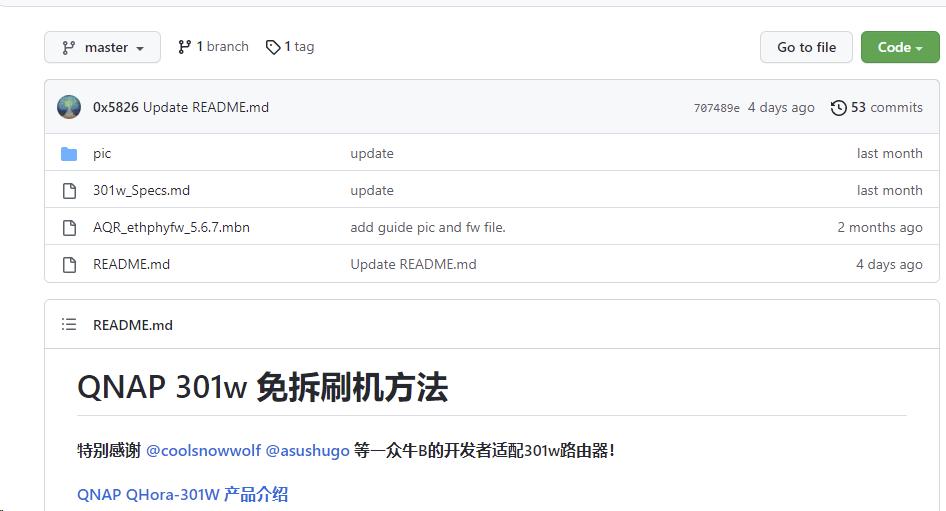Screen dimensions: 946x511
Task: Open the master branch dropdown
Action: [103, 47]
